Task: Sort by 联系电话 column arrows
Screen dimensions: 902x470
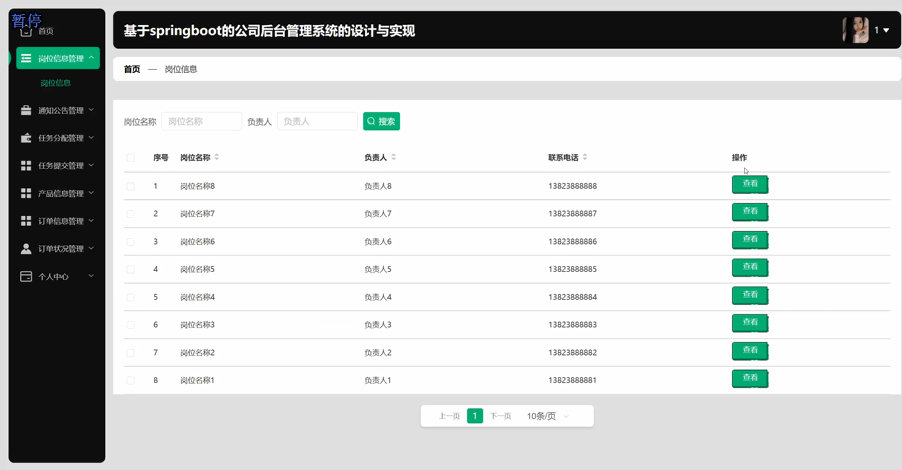Action: pos(585,157)
